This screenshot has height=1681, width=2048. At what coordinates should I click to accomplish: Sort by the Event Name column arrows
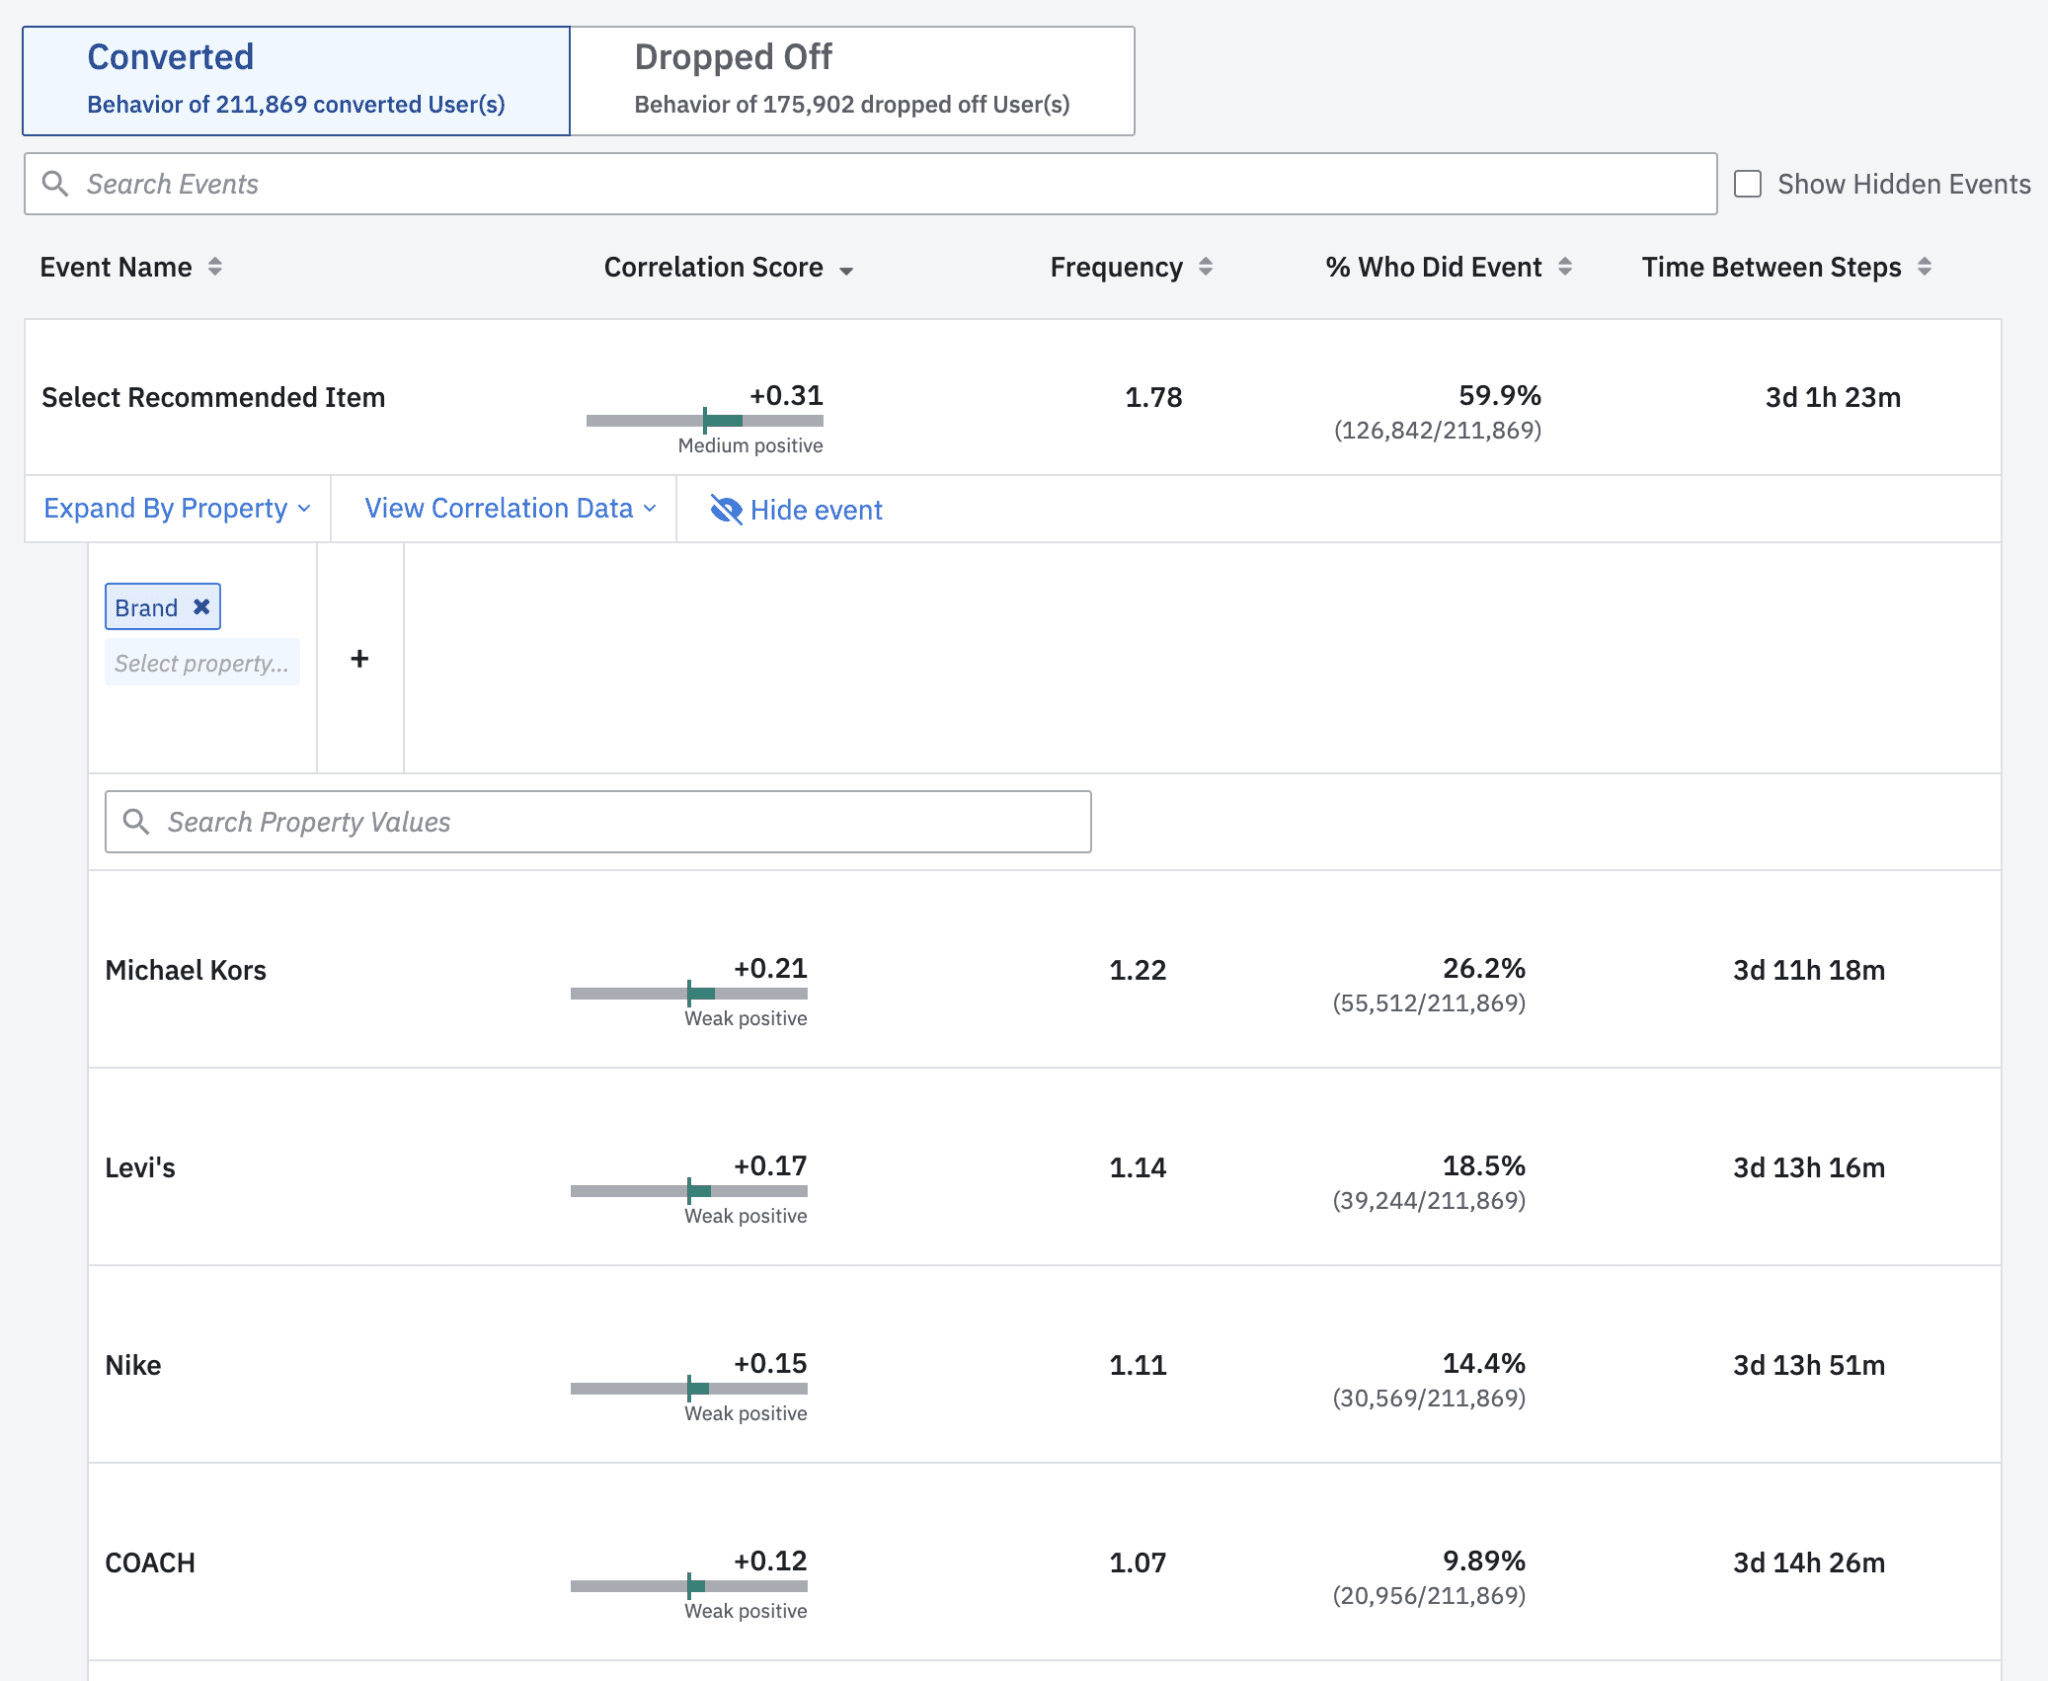(x=214, y=268)
